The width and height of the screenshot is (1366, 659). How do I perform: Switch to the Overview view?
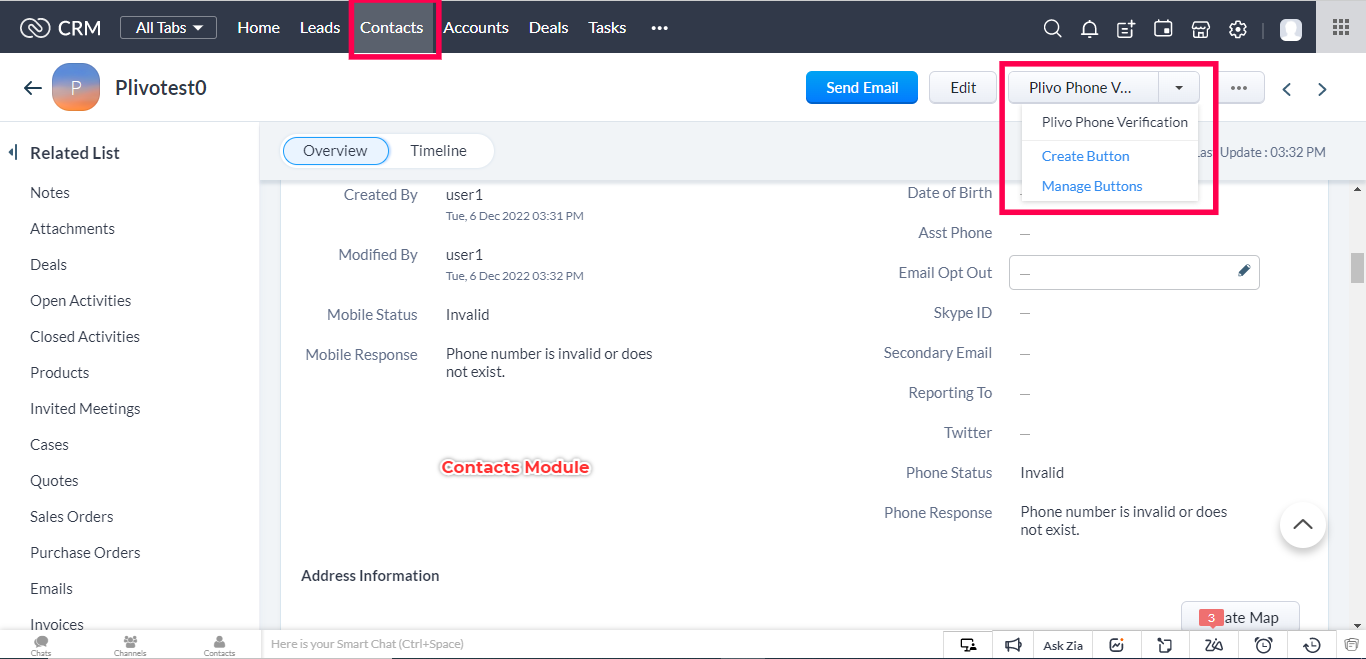click(x=336, y=151)
